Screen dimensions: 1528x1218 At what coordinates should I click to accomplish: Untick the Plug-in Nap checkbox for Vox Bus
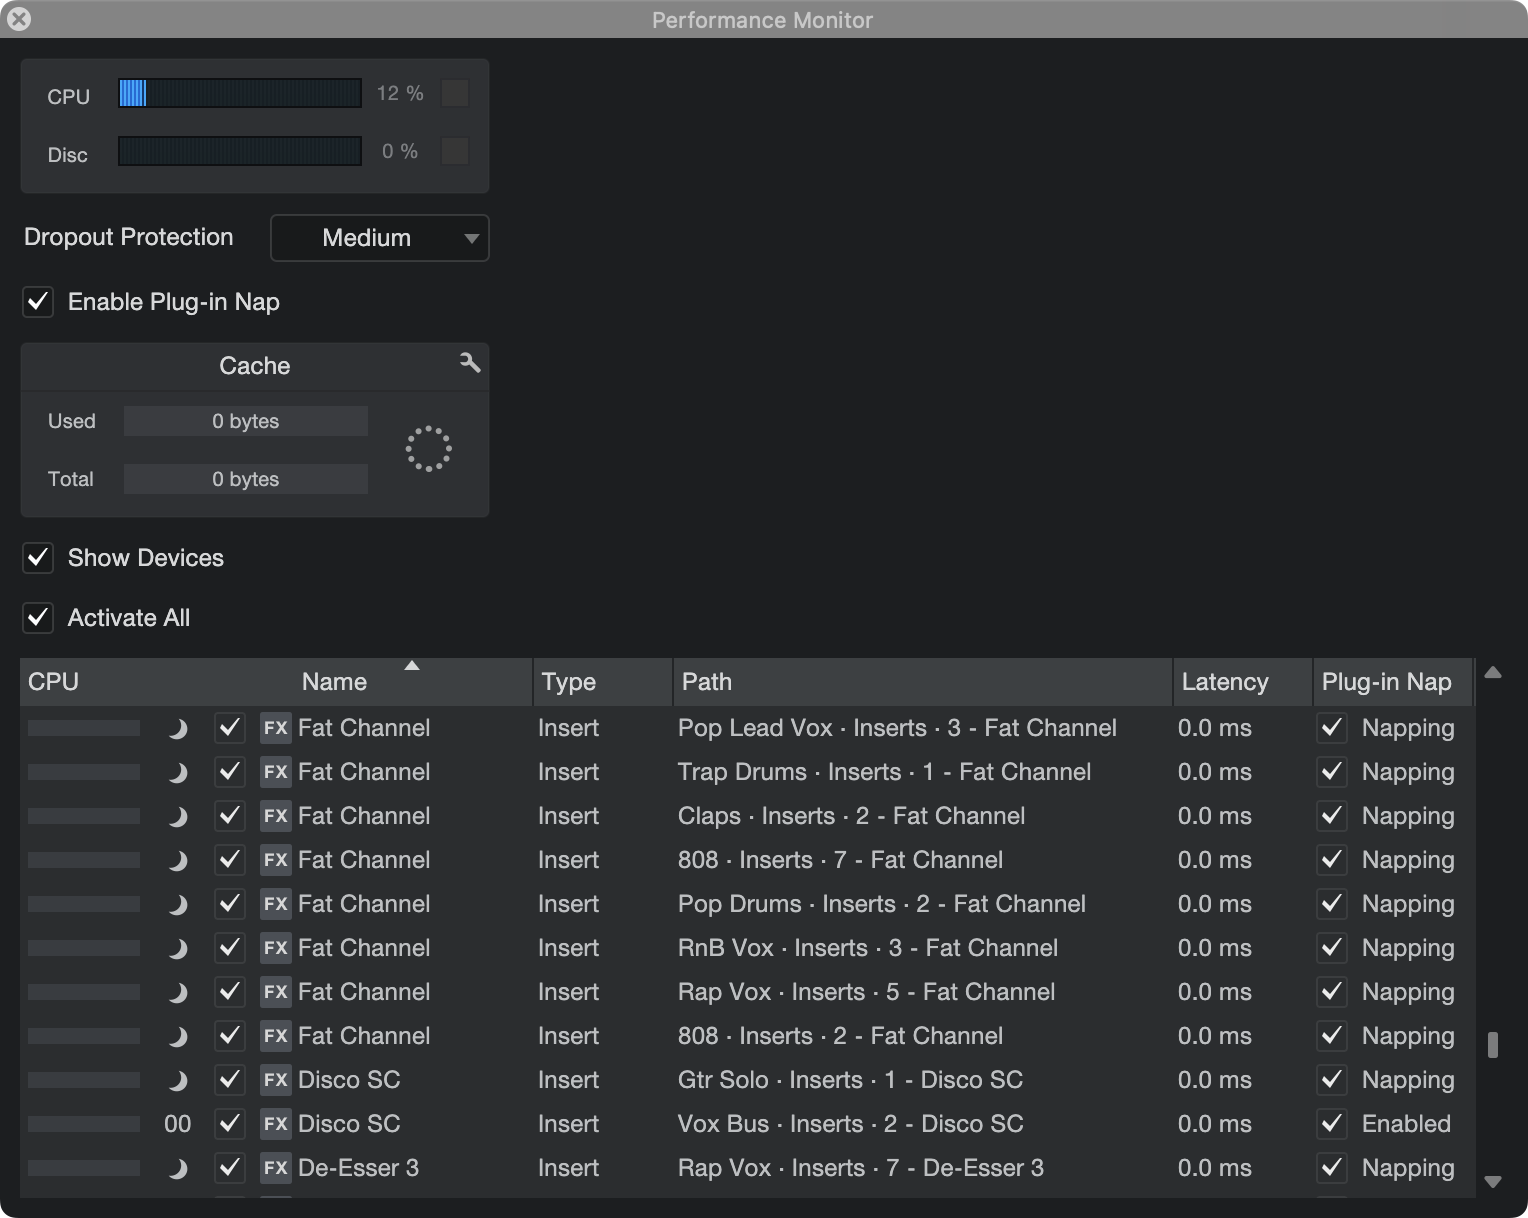pos(1332,1124)
